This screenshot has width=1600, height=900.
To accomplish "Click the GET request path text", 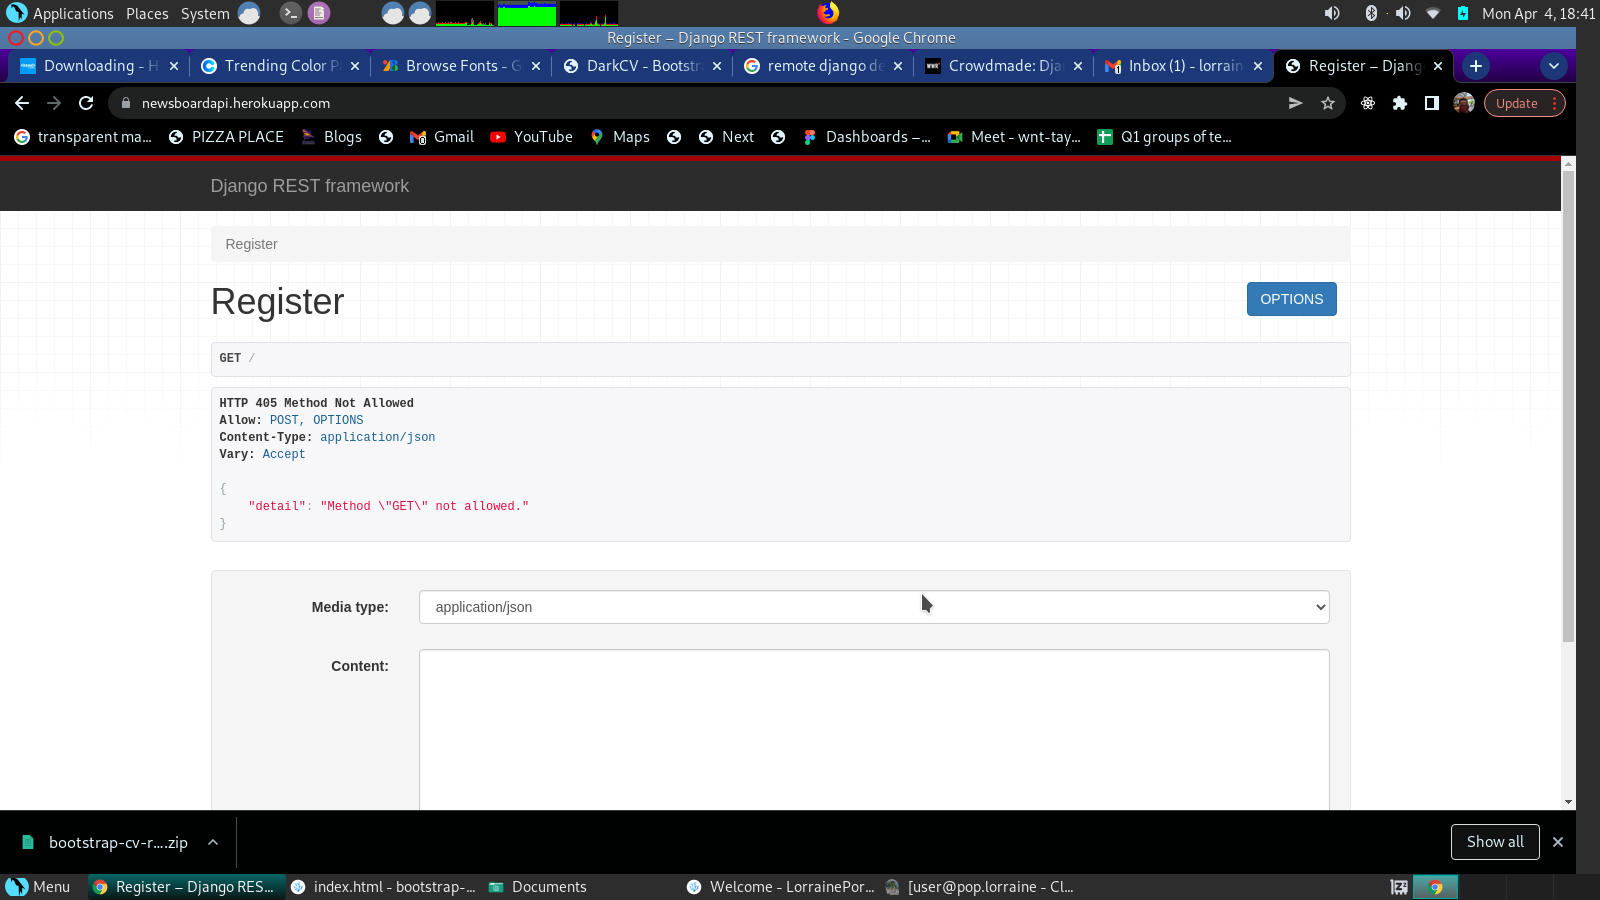I will click(x=237, y=358).
